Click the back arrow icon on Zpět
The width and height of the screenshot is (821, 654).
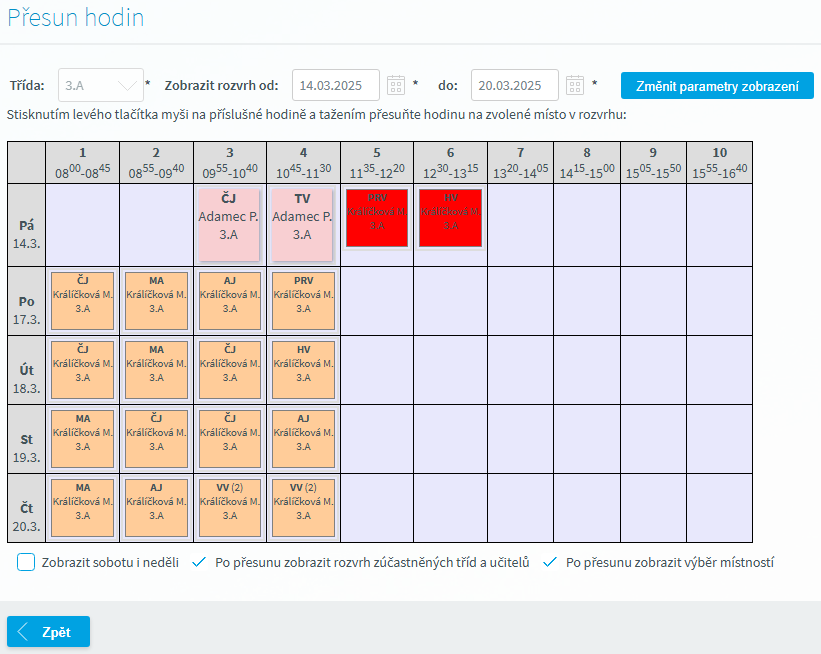pos(24,633)
